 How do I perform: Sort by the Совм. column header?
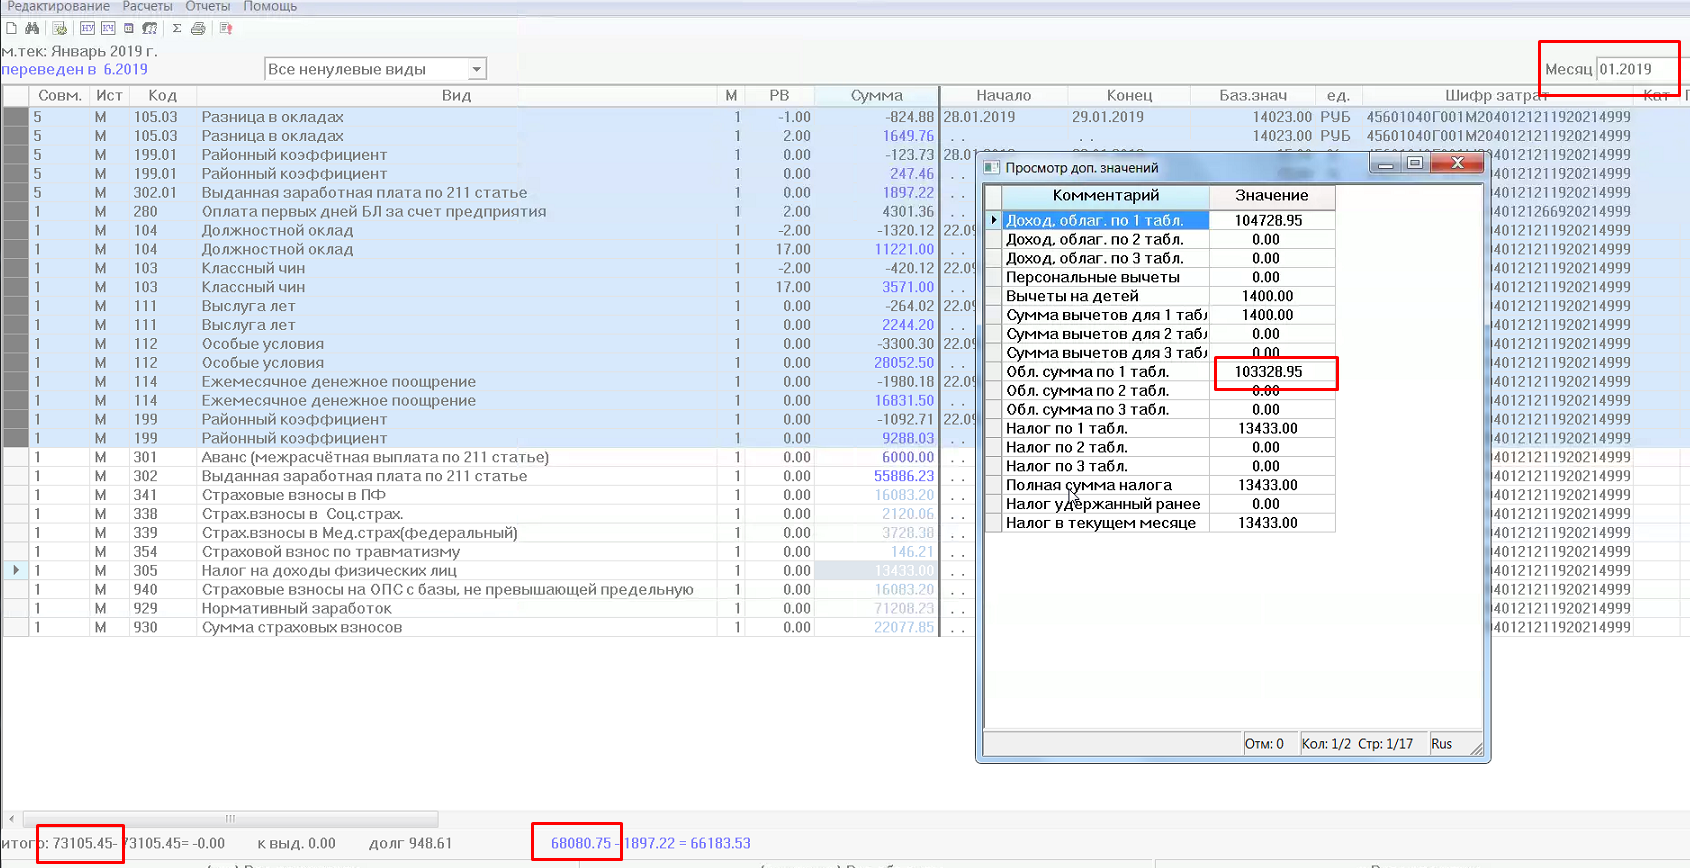[60, 95]
